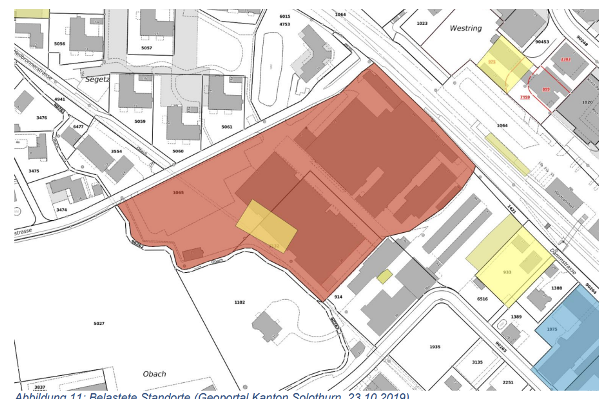Viewport: 614px width, 408px height.
Task: Select parcel number 933 in yellow area
Action: [507, 272]
